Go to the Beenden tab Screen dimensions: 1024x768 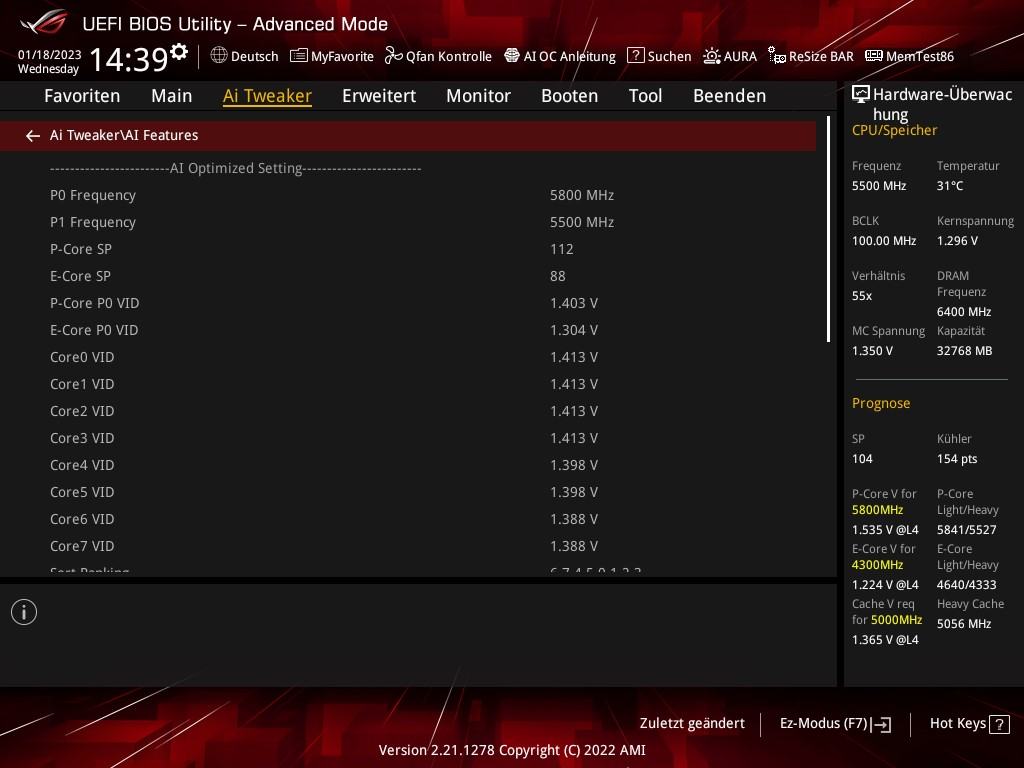729,95
